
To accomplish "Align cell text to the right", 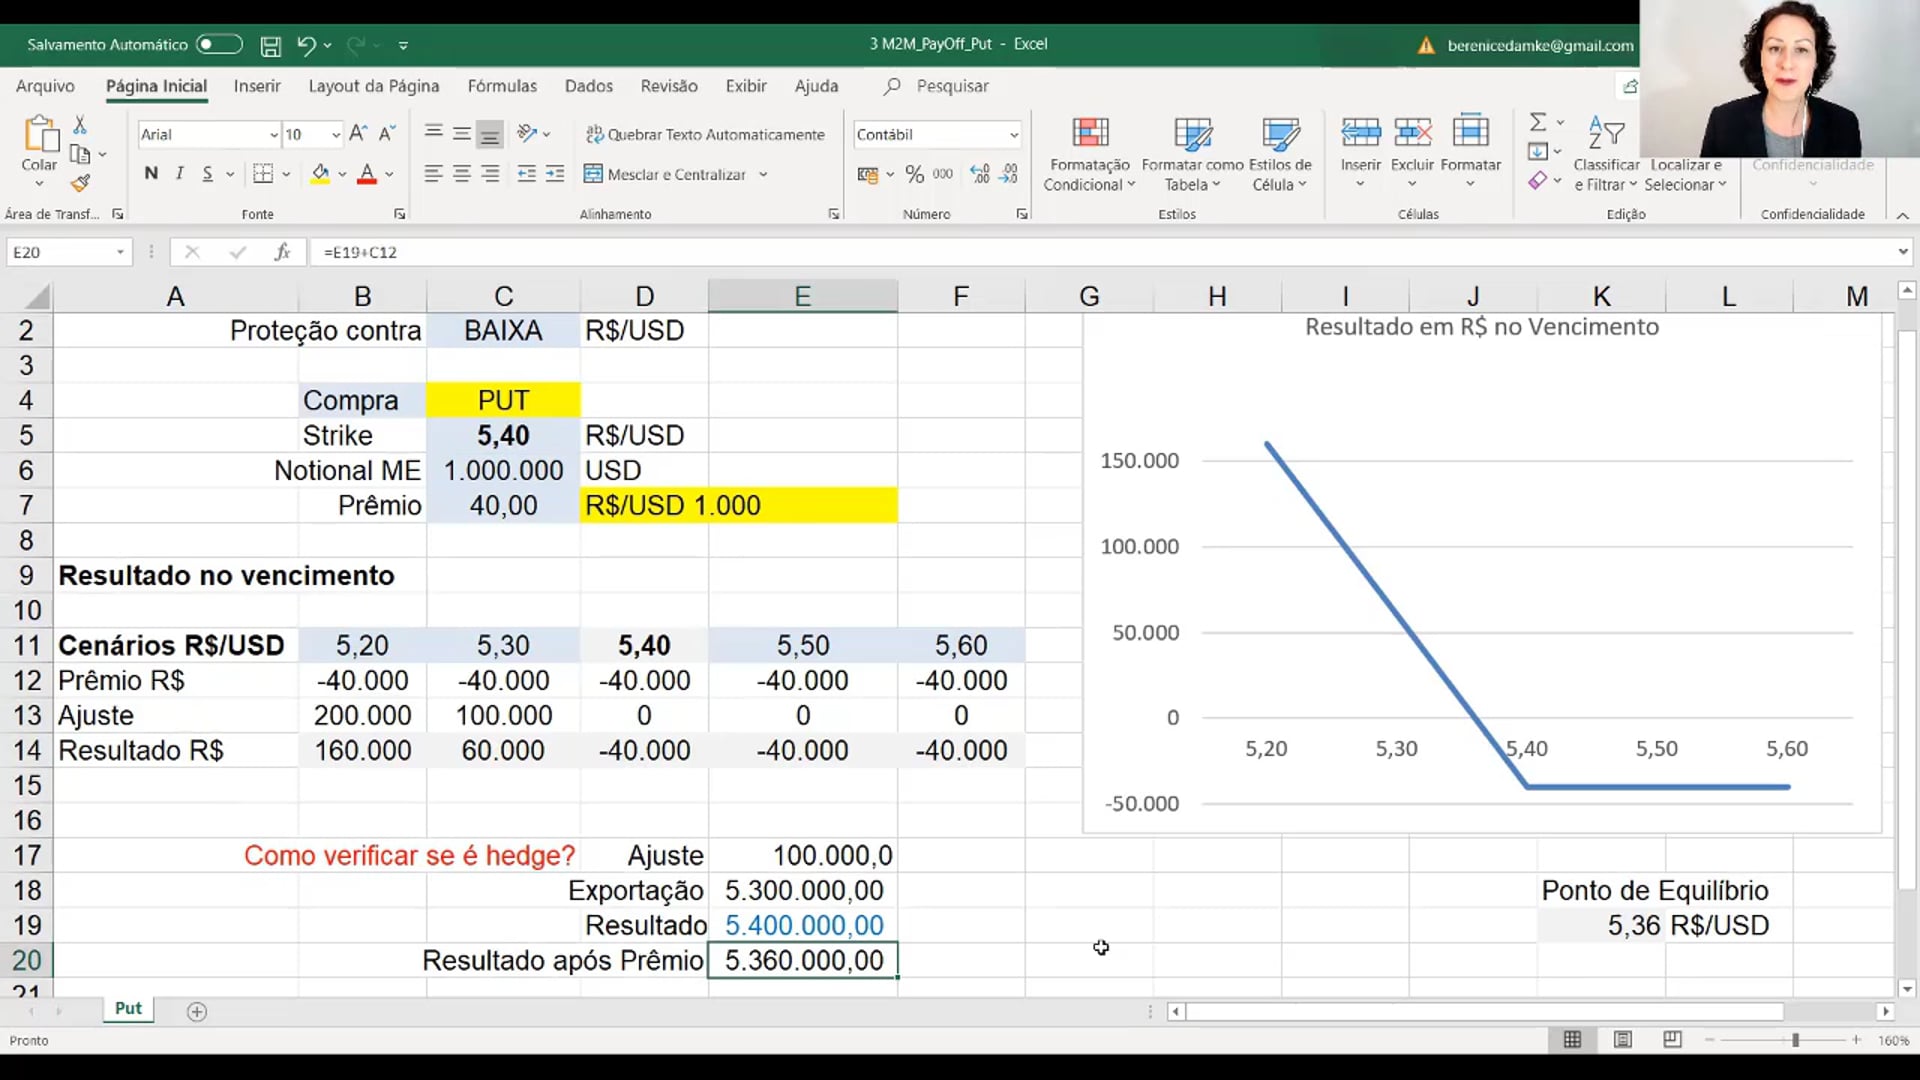I will click(x=490, y=174).
